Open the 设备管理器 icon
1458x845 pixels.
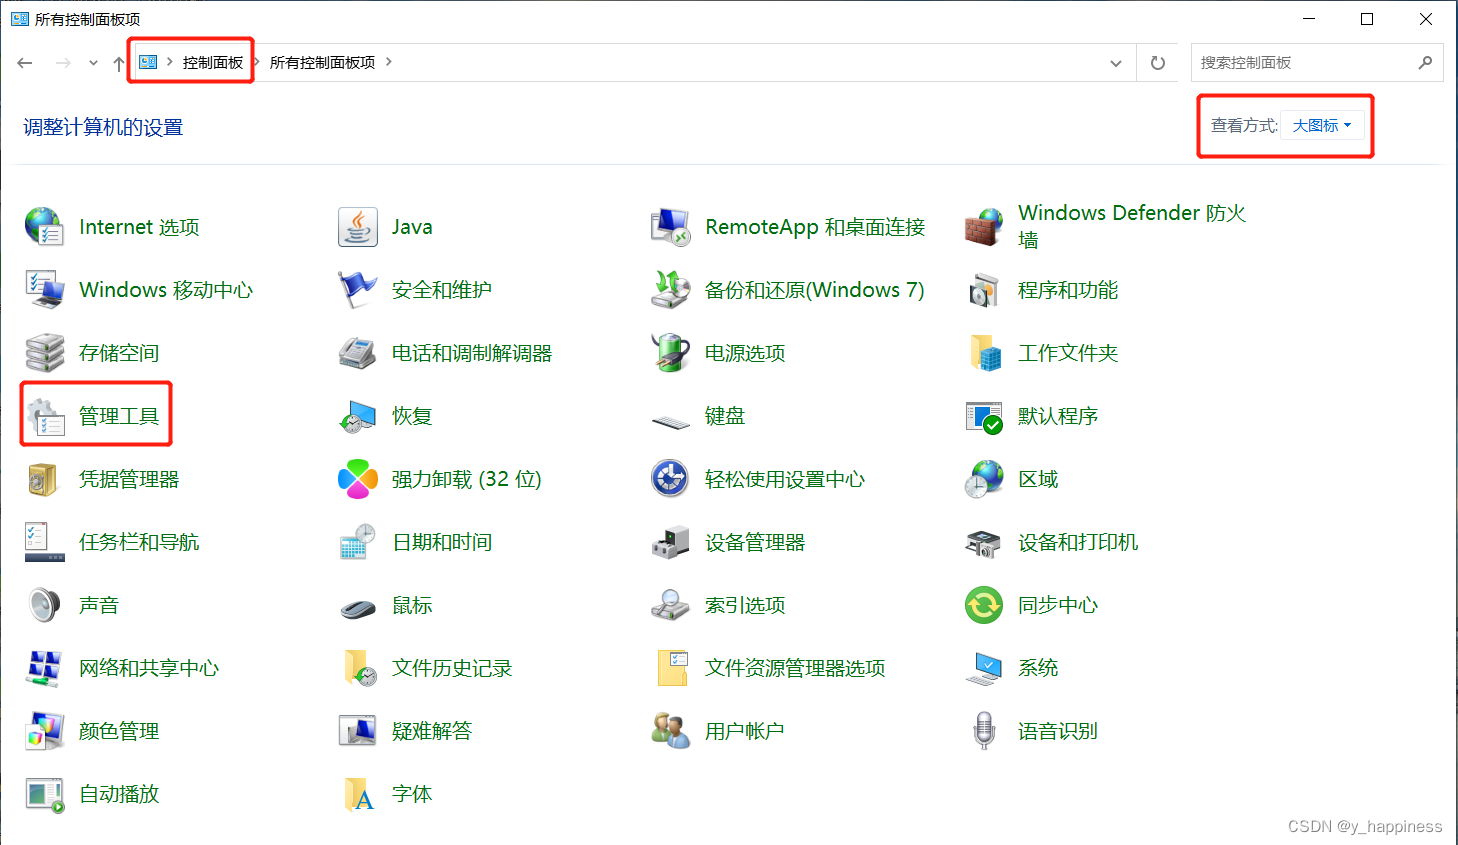[670, 542]
